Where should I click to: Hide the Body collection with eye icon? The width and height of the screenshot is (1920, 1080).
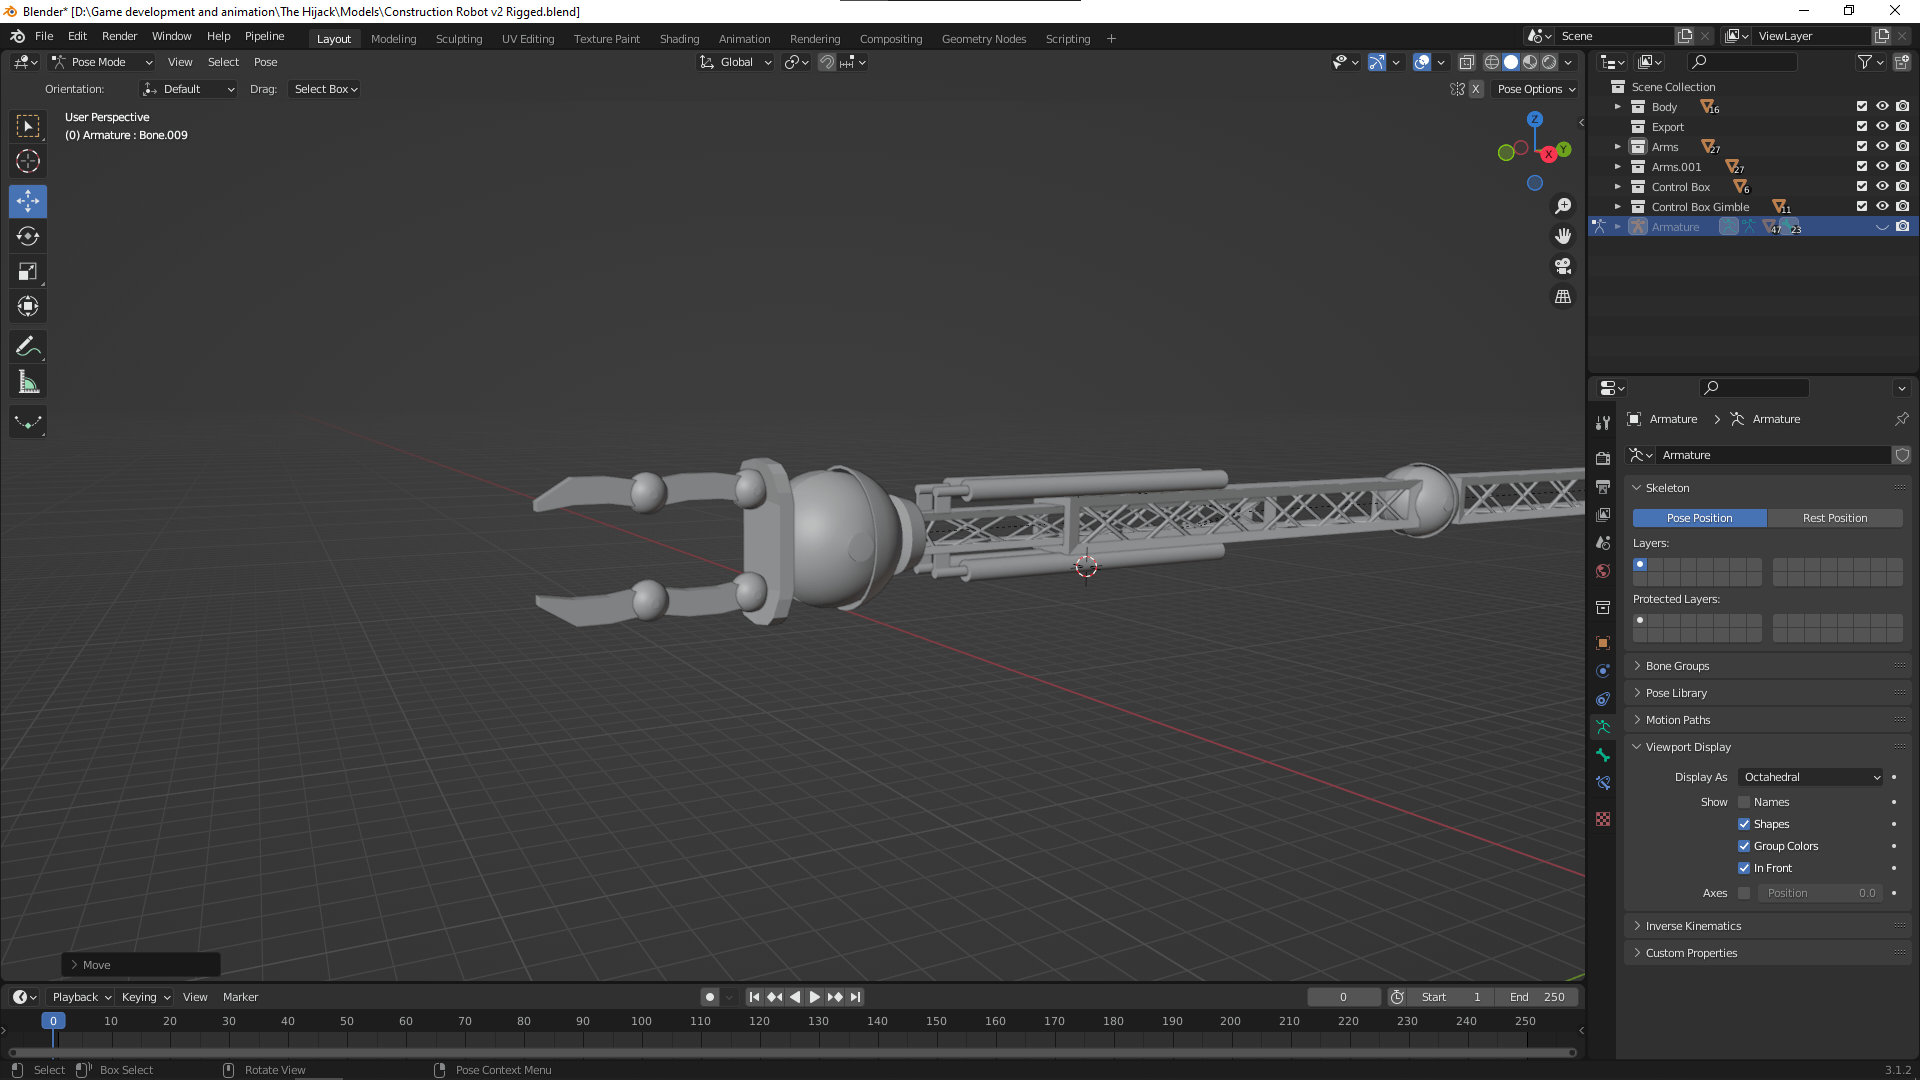(1882, 106)
